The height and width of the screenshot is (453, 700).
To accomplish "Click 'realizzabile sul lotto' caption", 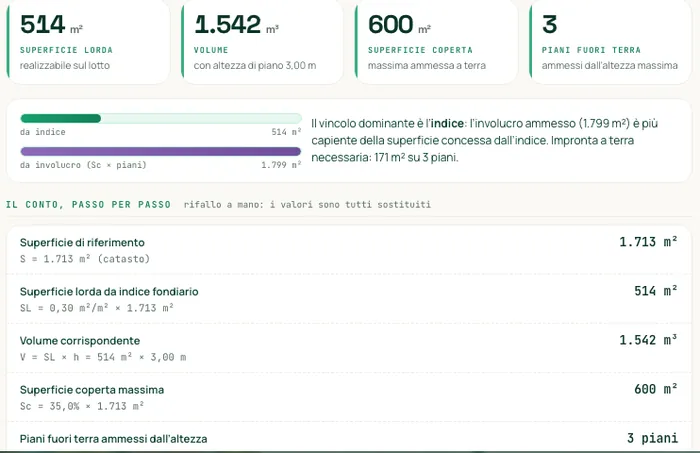I will coord(65,66).
